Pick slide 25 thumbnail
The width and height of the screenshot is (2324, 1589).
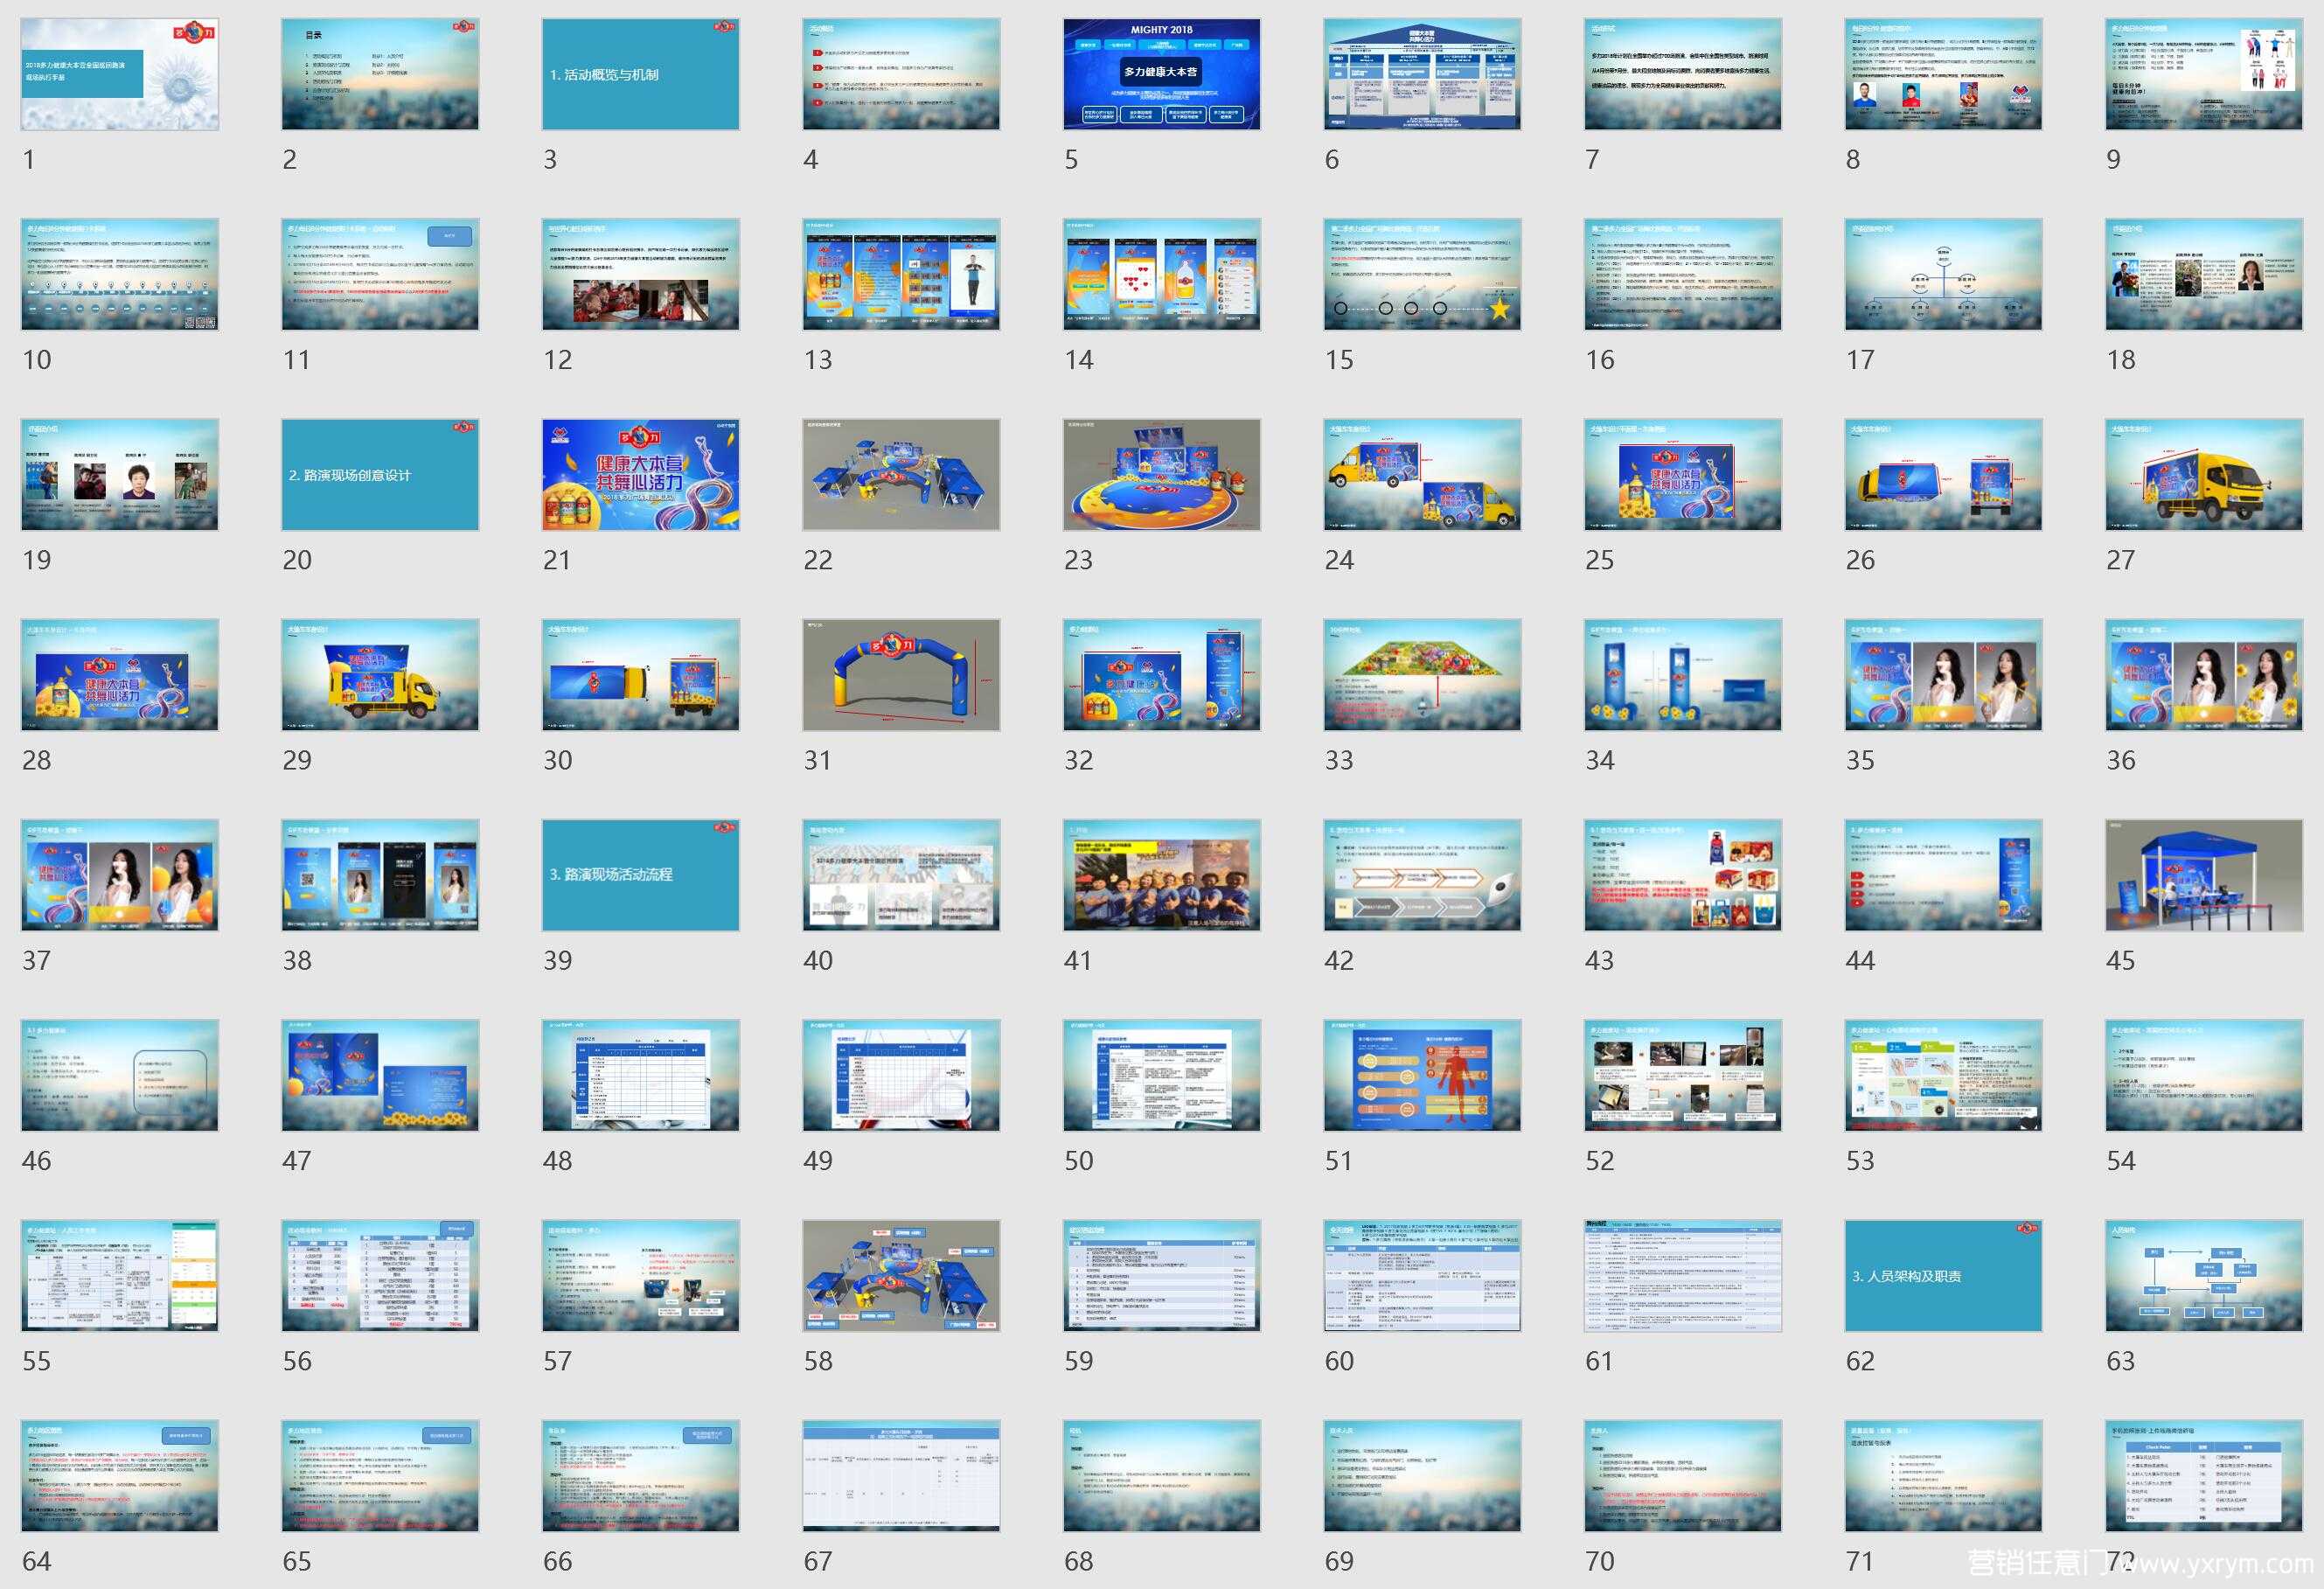coord(1683,474)
